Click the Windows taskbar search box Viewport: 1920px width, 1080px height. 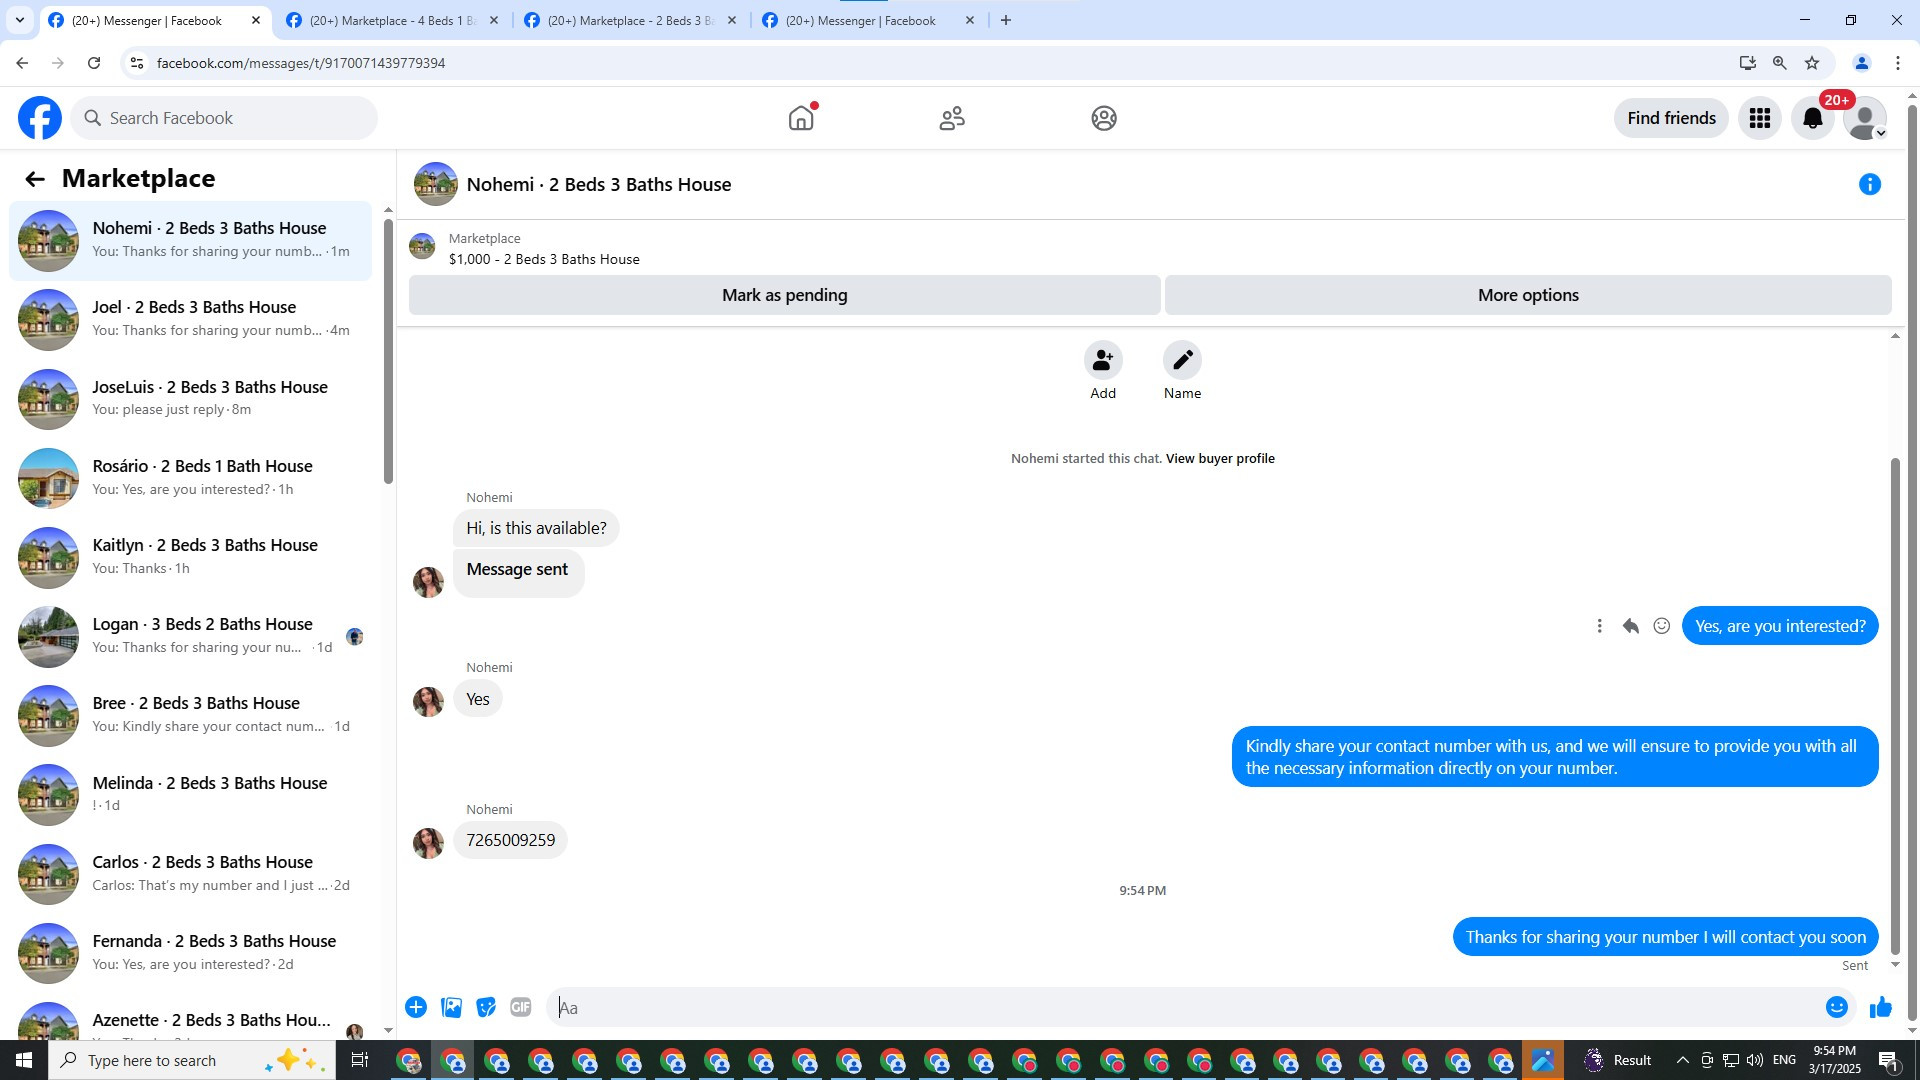[x=192, y=1060]
